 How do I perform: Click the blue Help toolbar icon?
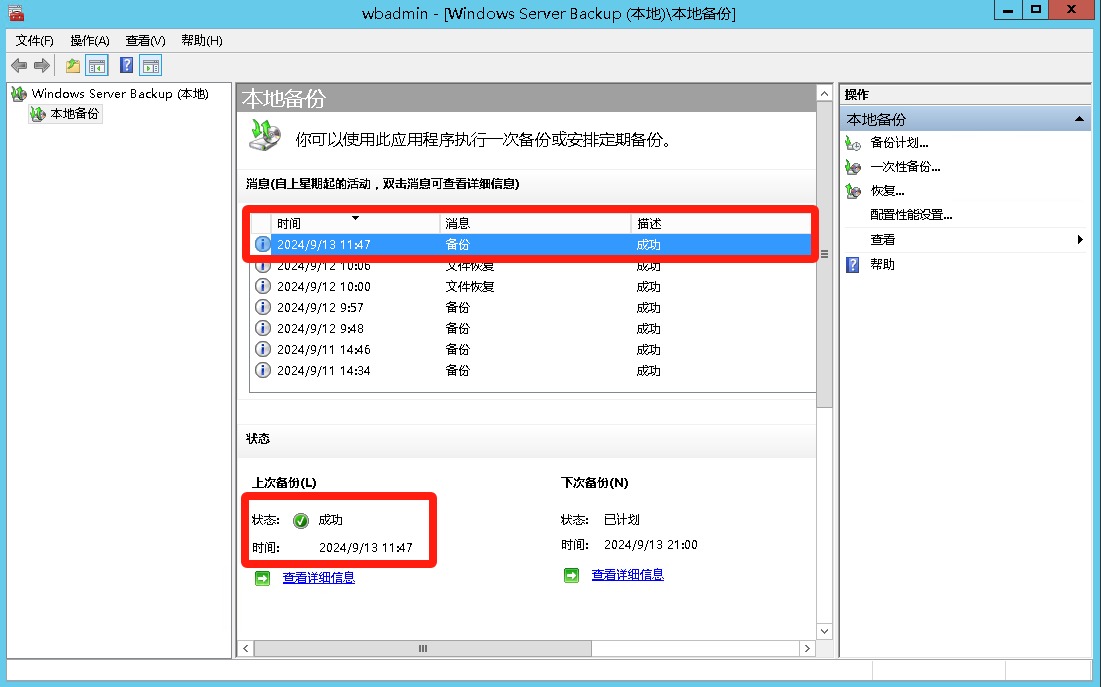click(x=127, y=66)
